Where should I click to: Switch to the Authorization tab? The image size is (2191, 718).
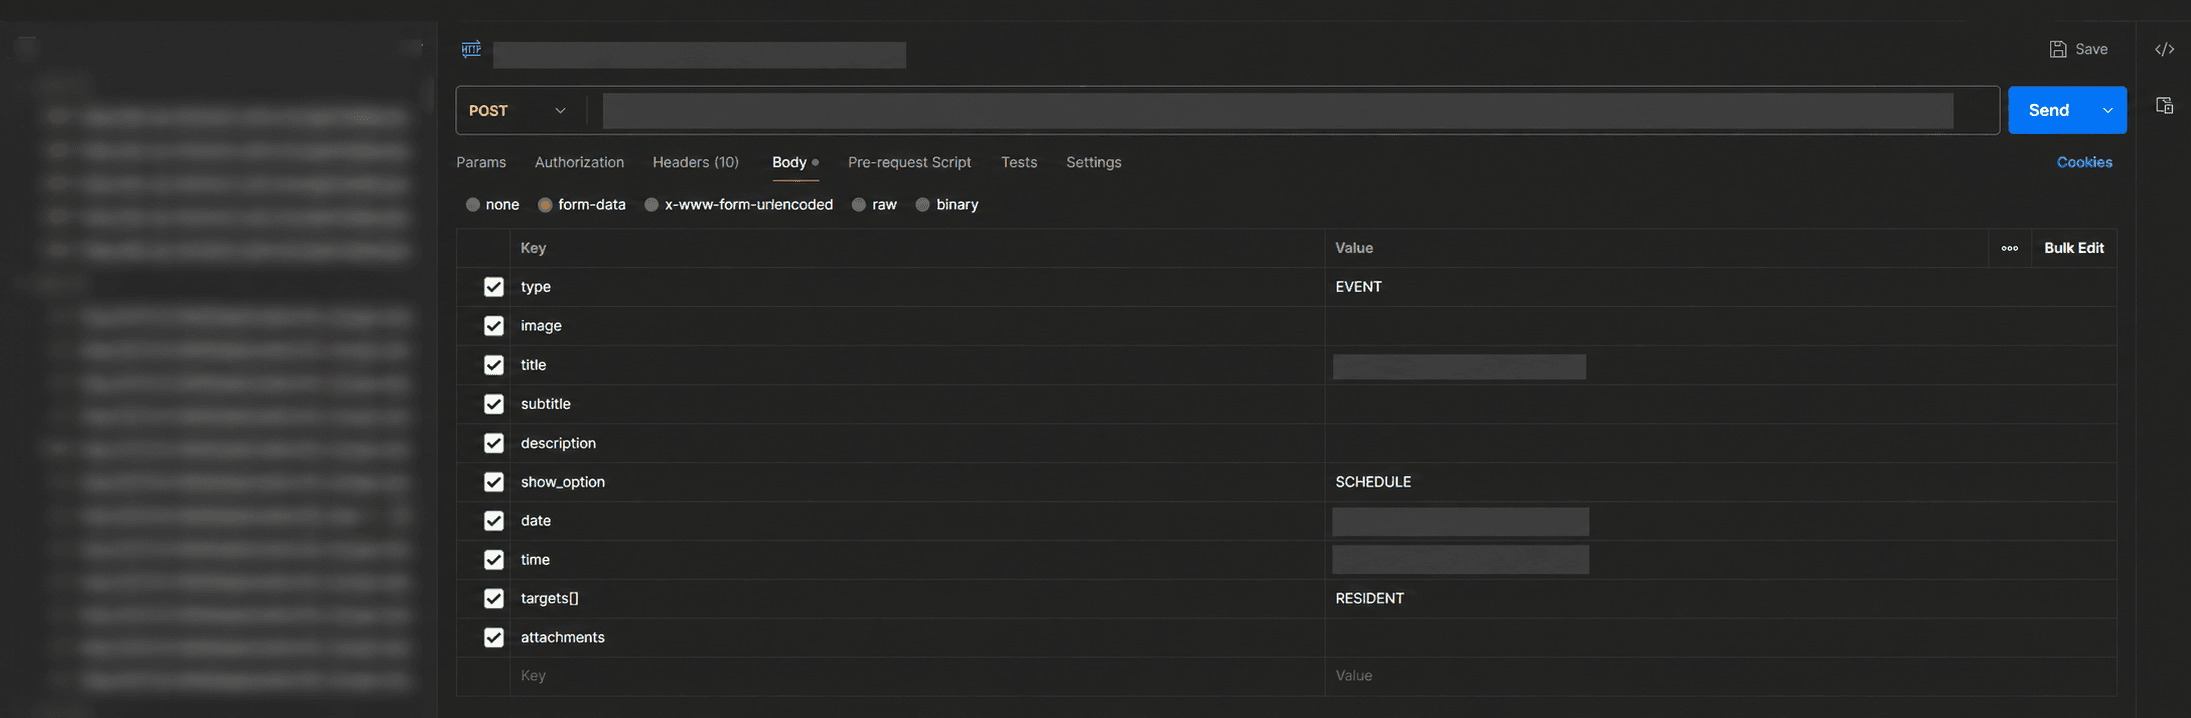point(579,162)
